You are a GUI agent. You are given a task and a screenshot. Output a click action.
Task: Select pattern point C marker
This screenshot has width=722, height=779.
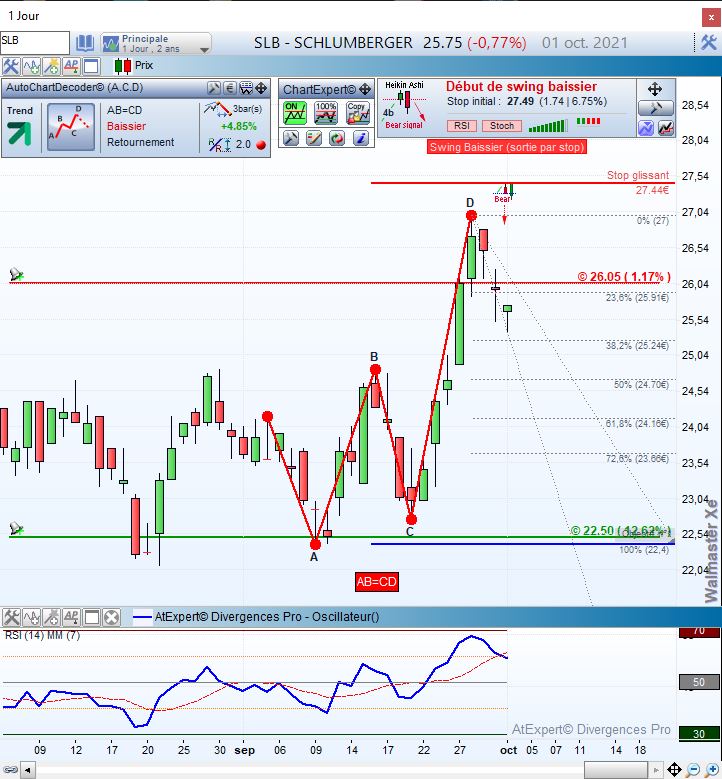pyautogui.click(x=411, y=520)
